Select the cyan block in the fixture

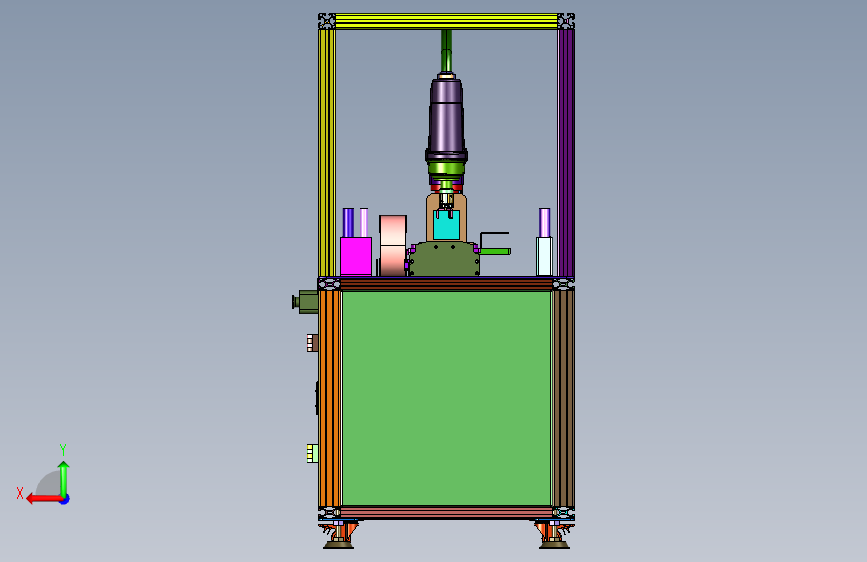(x=446, y=225)
